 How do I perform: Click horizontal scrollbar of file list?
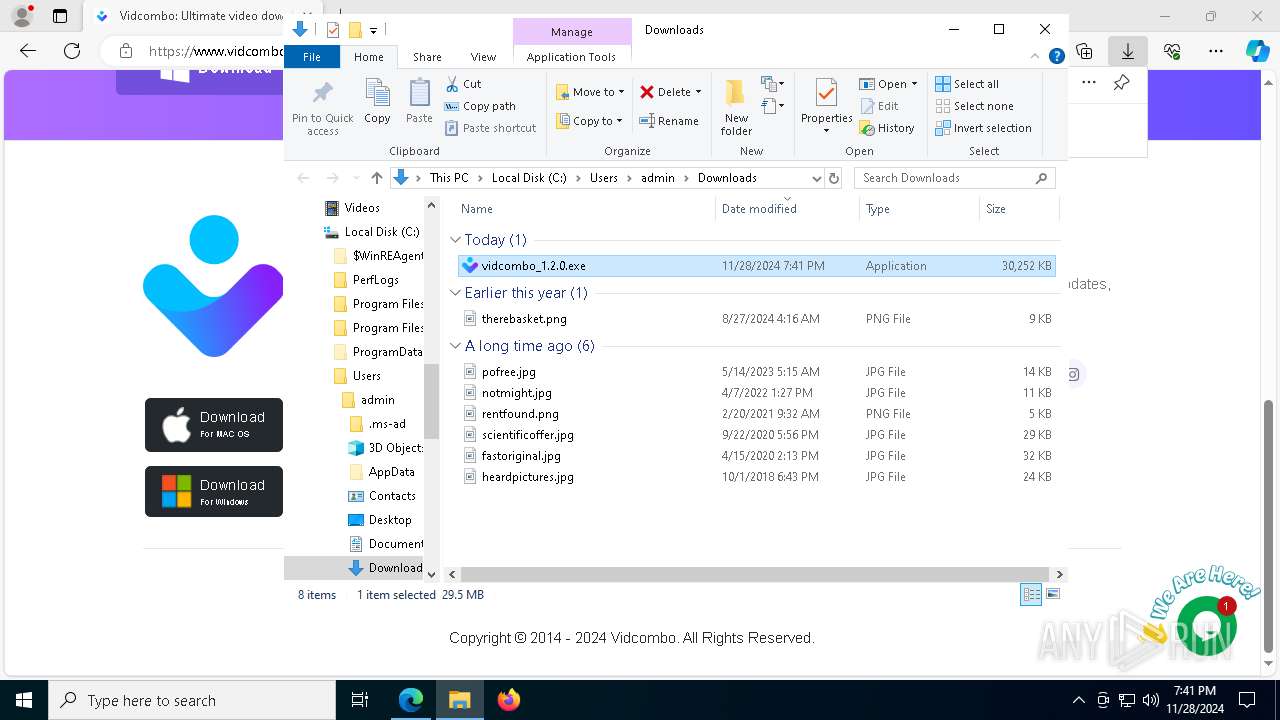coord(757,574)
